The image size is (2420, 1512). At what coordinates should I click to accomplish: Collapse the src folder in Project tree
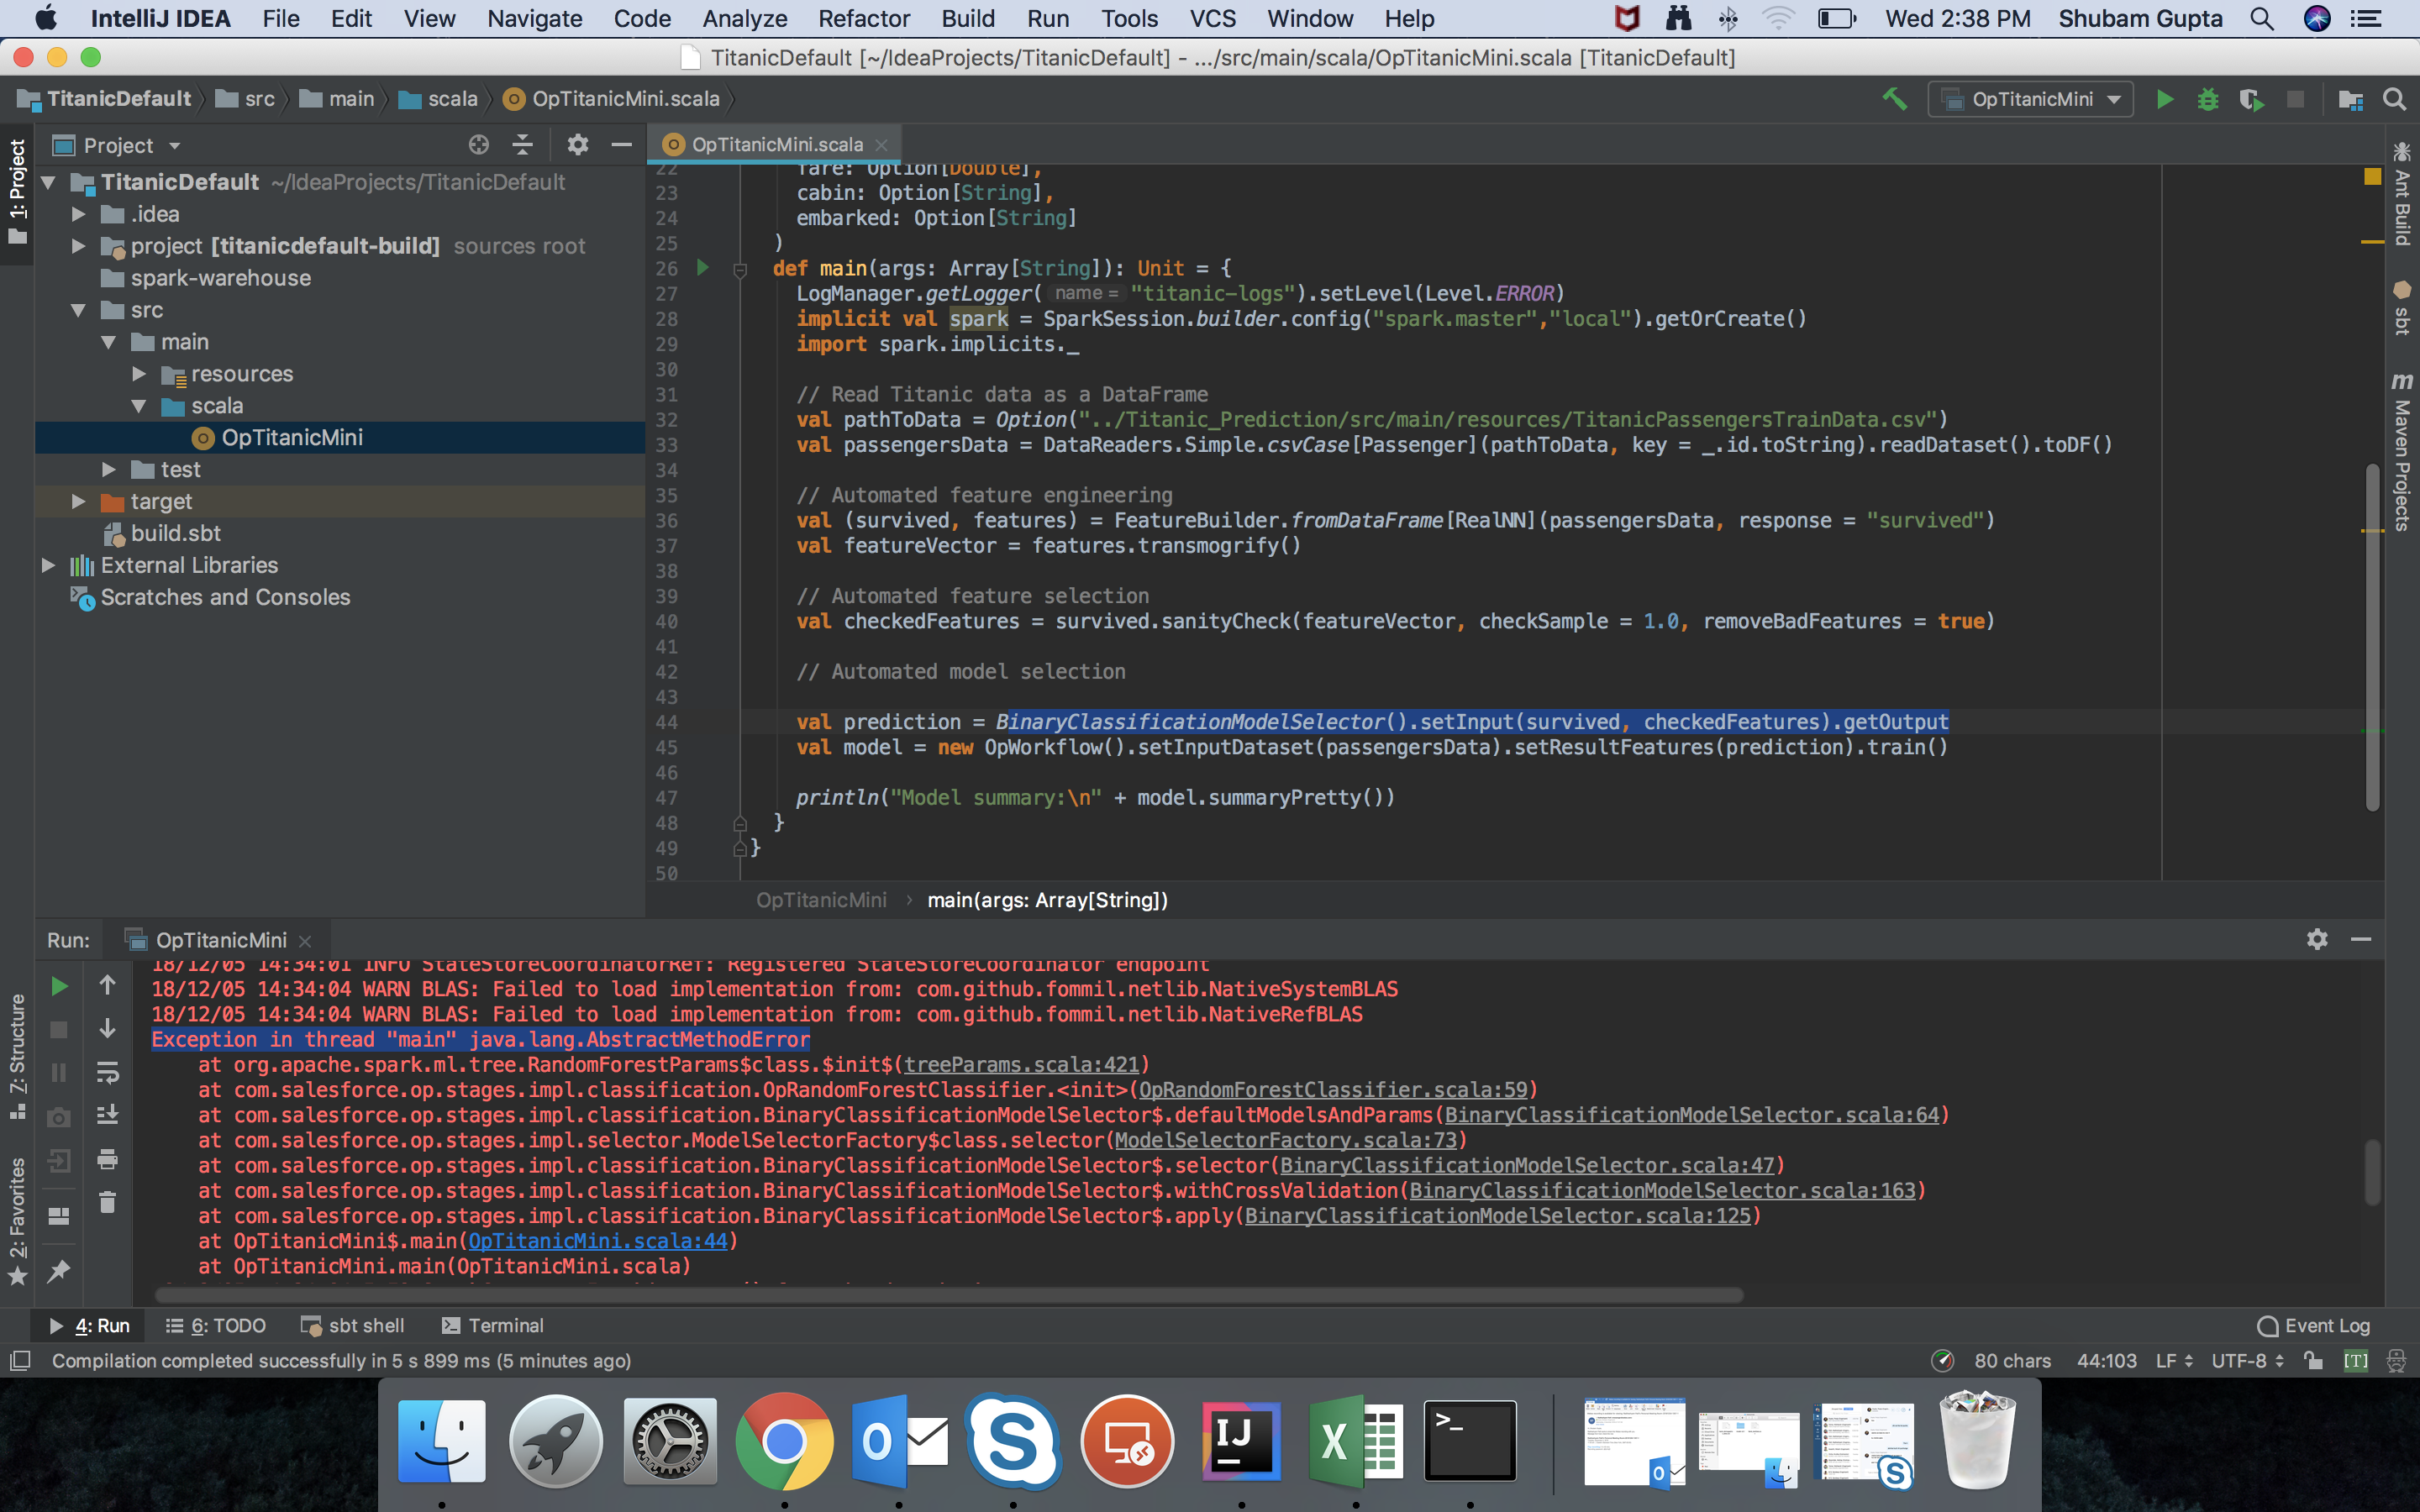(x=79, y=310)
